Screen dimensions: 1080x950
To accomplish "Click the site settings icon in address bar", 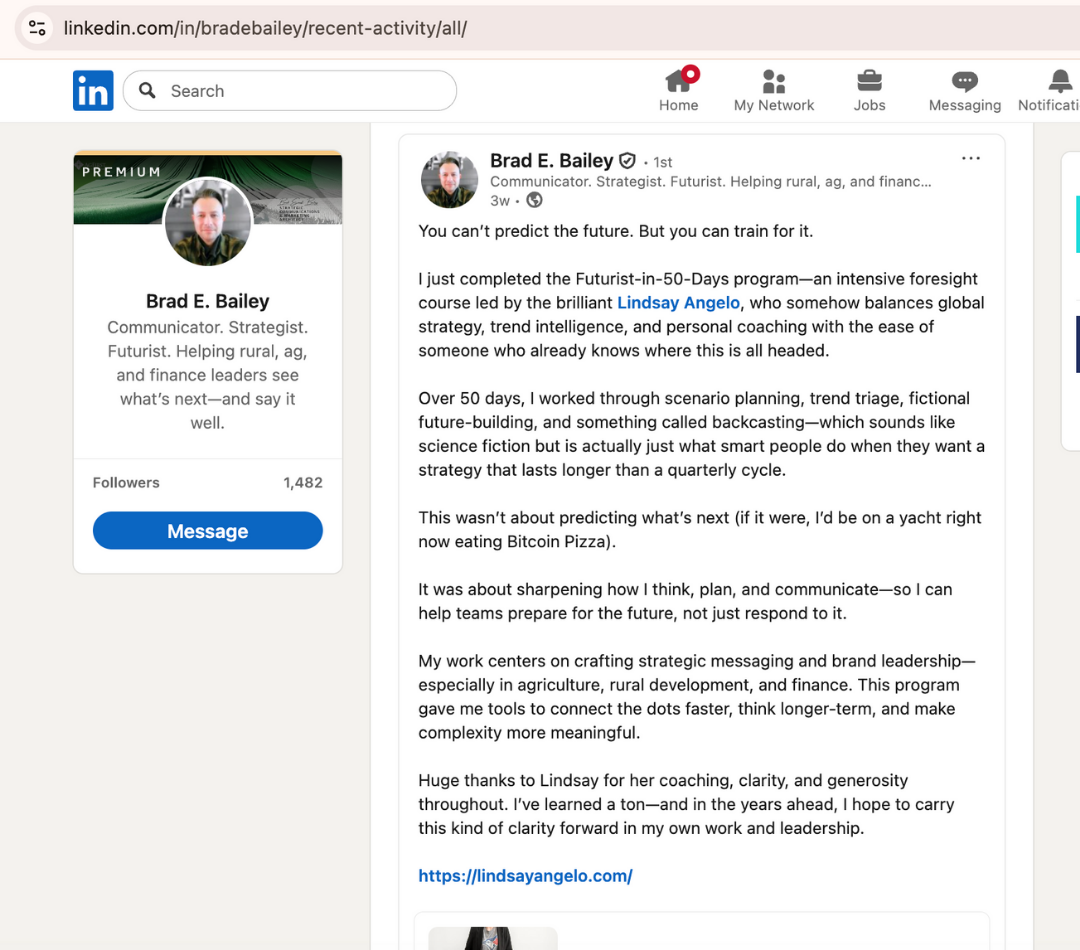I will pyautogui.click(x=37, y=28).
